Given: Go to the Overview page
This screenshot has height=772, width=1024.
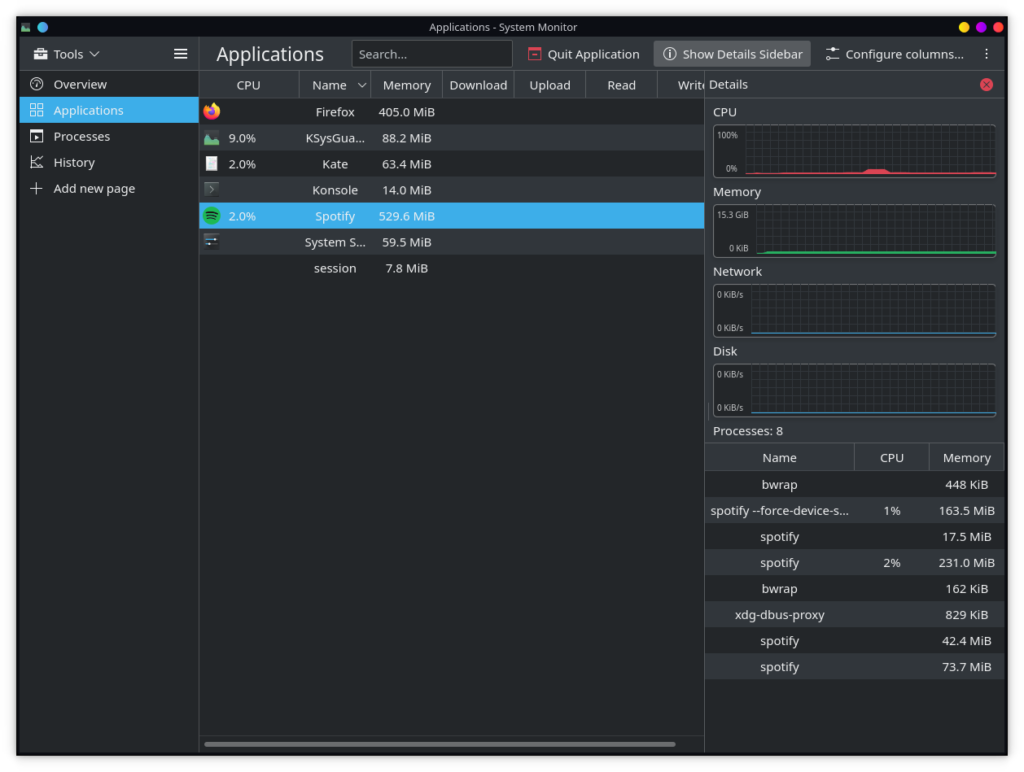Looking at the screenshot, I should (x=108, y=84).
